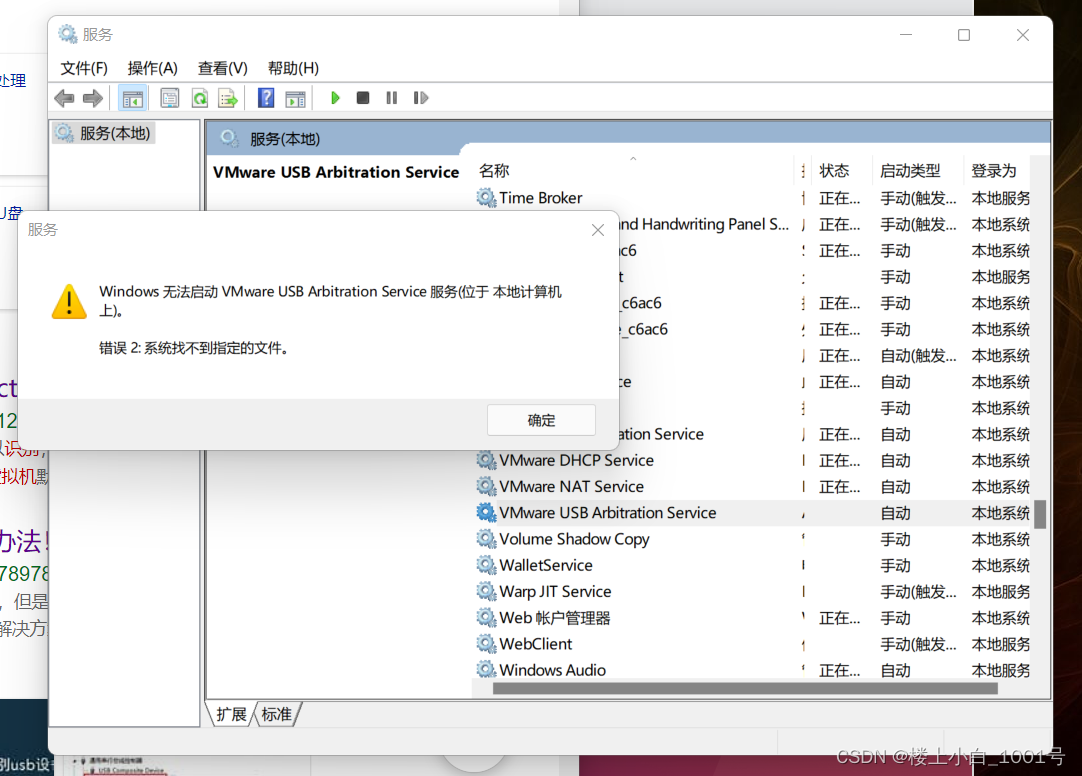1082x776 pixels.
Task: Select the Web 帐户管理器 service row
Action: pyautogui.click(x=752, y=617)
